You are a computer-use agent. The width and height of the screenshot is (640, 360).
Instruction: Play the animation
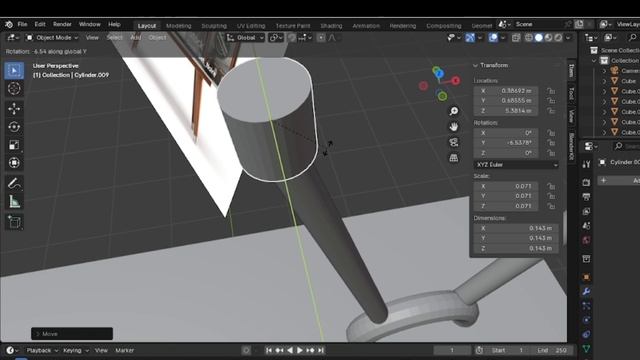click(300, 350)
